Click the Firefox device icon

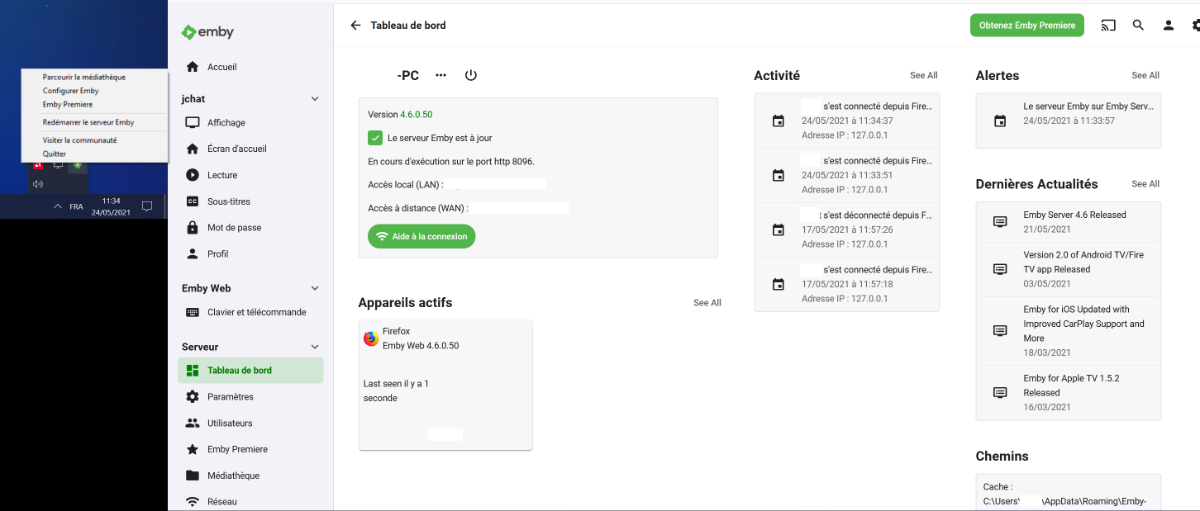[371, 339]
